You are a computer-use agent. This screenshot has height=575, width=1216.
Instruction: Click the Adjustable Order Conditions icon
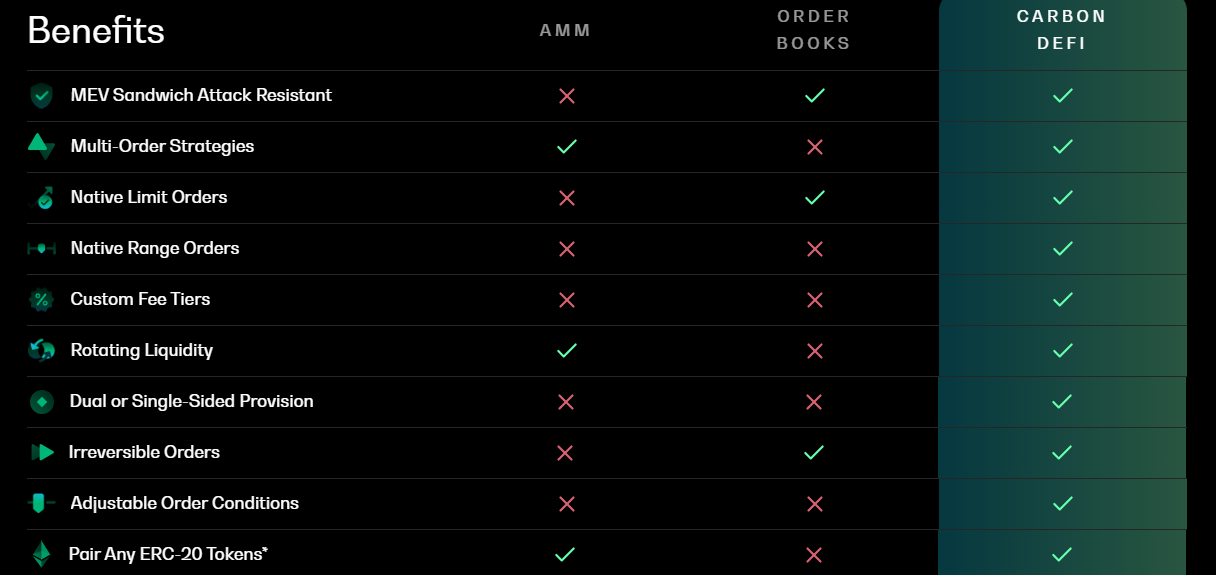41,503
